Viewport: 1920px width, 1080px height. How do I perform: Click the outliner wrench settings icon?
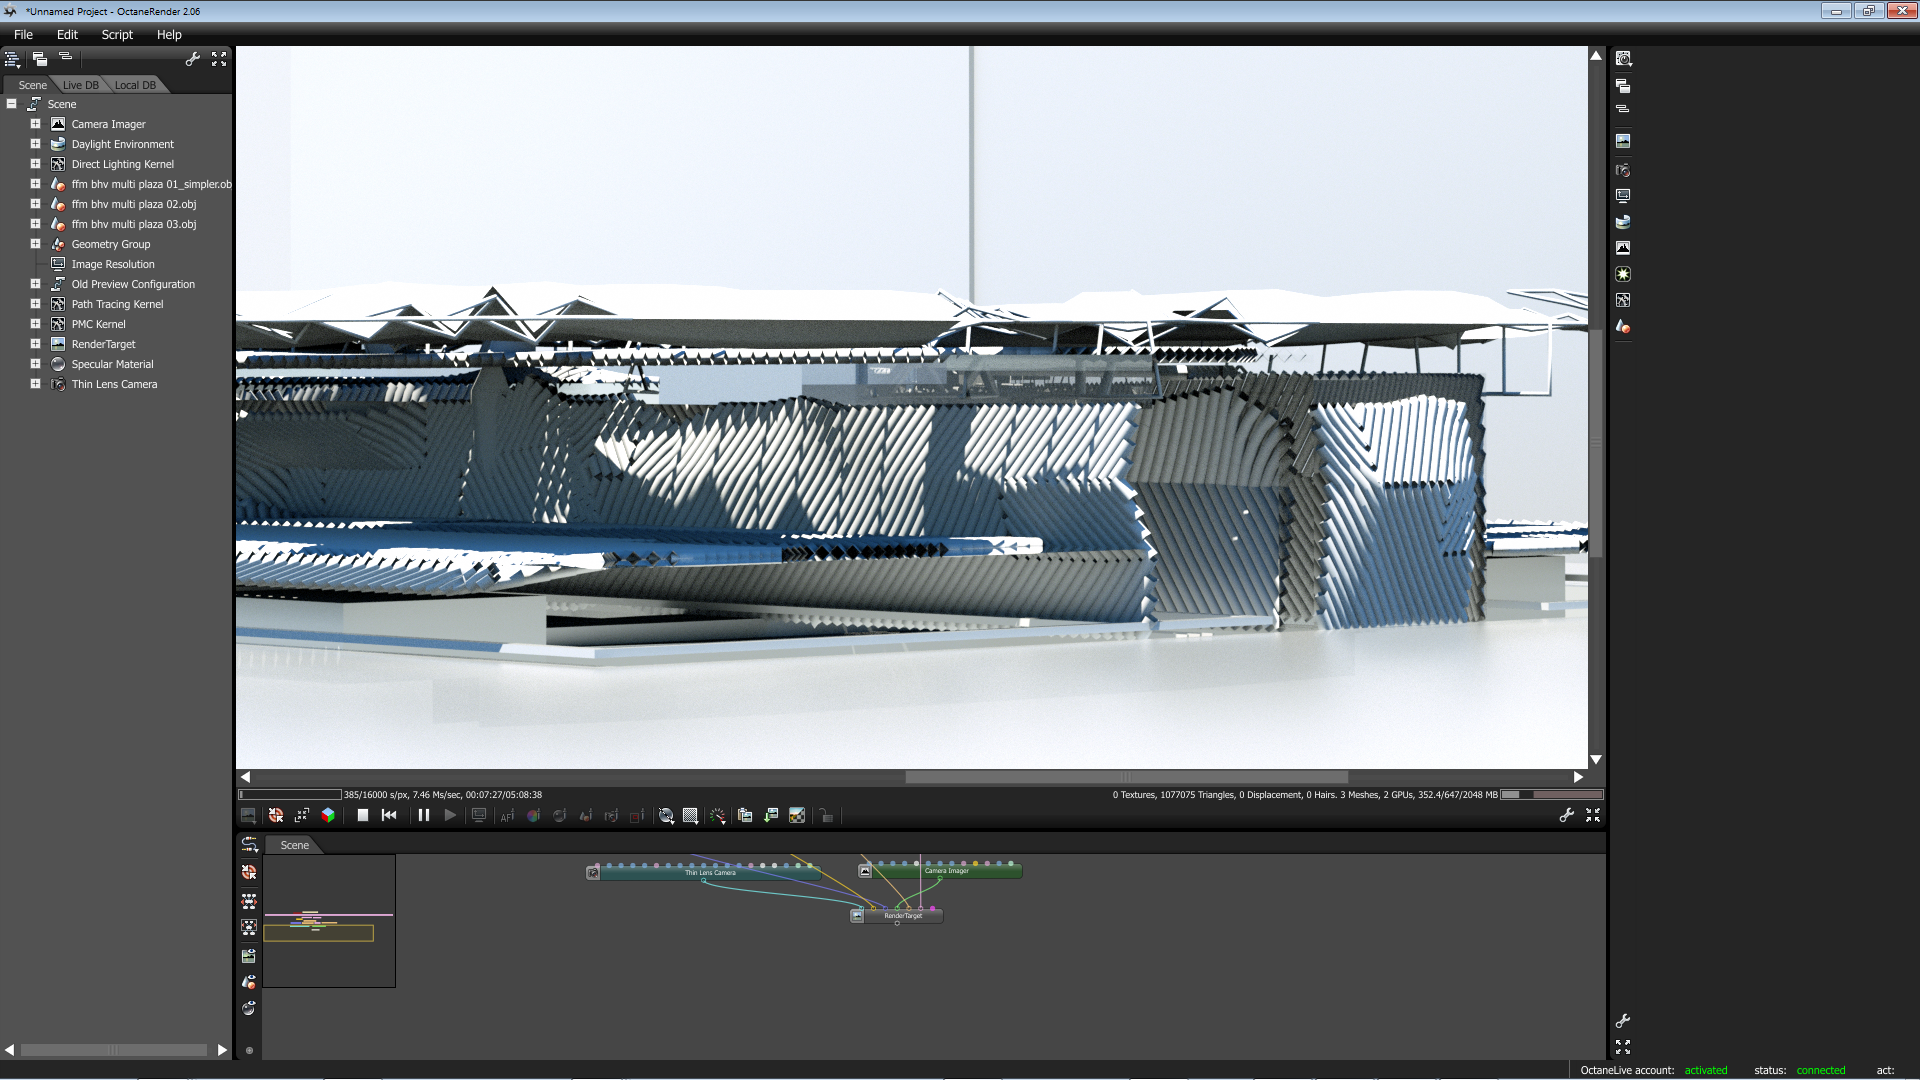click(193, 60)
